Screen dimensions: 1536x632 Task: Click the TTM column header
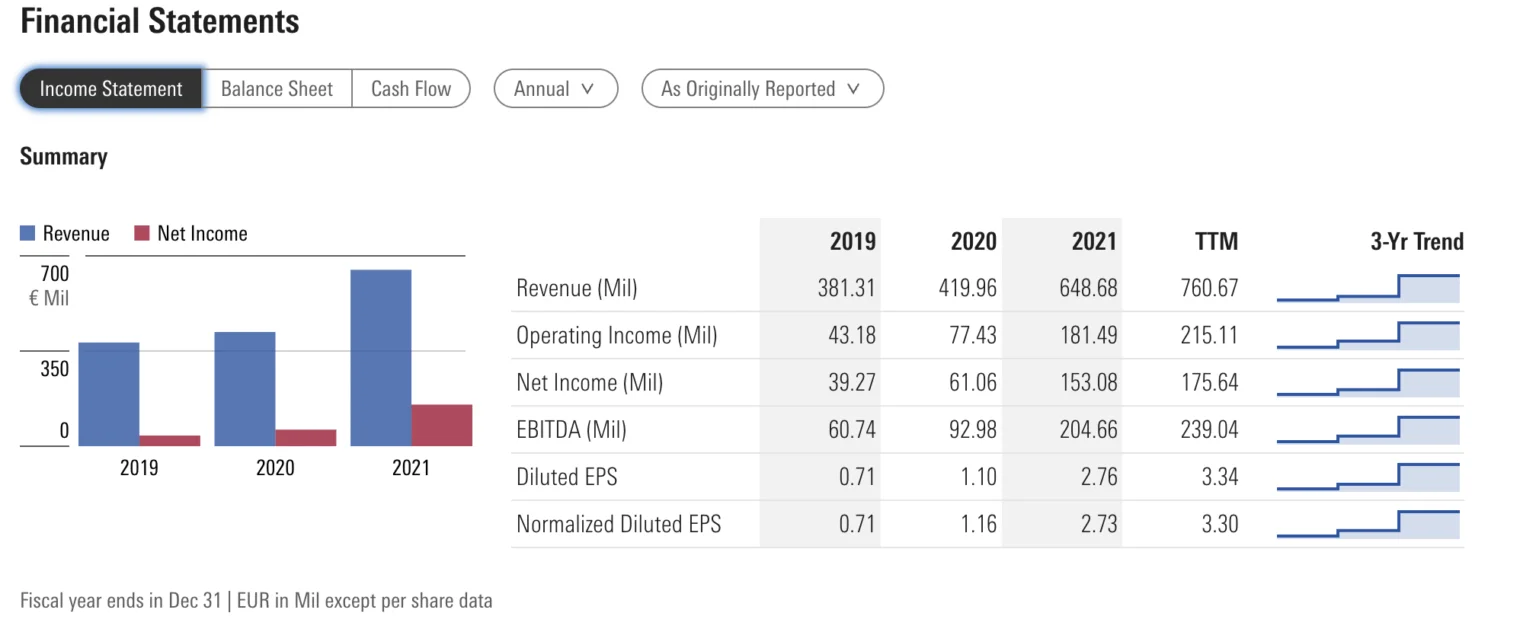(x=1216, y=241)
